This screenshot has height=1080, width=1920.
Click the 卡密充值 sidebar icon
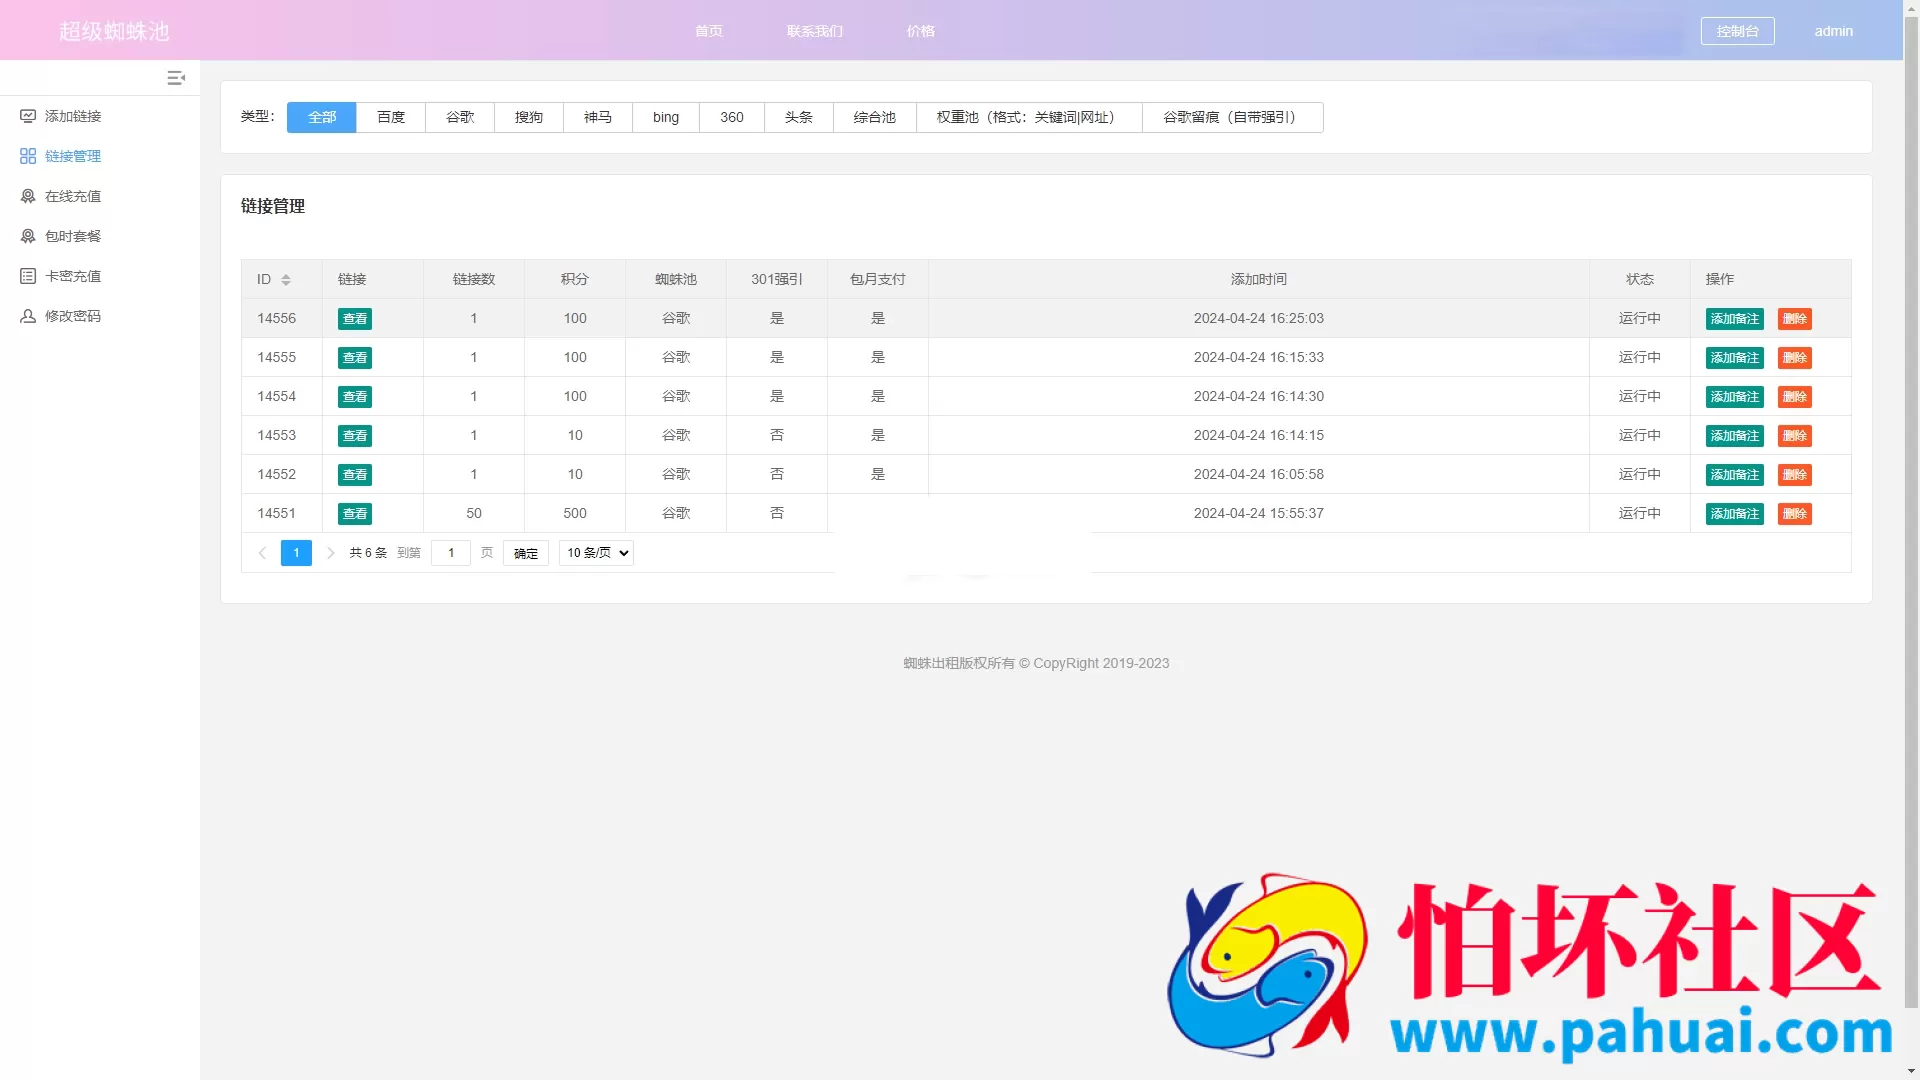[28, 276]
